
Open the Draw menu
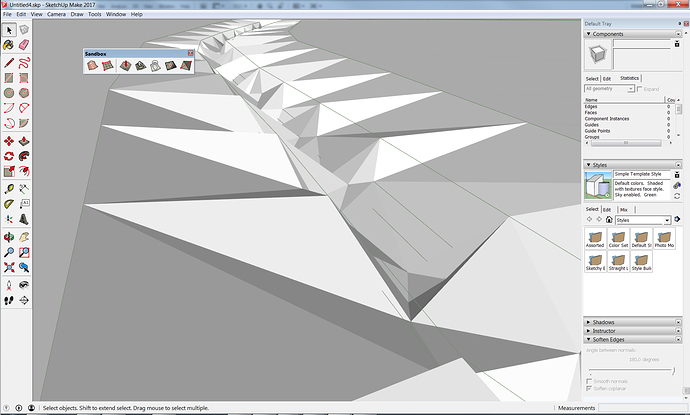[x=77, y=14]
